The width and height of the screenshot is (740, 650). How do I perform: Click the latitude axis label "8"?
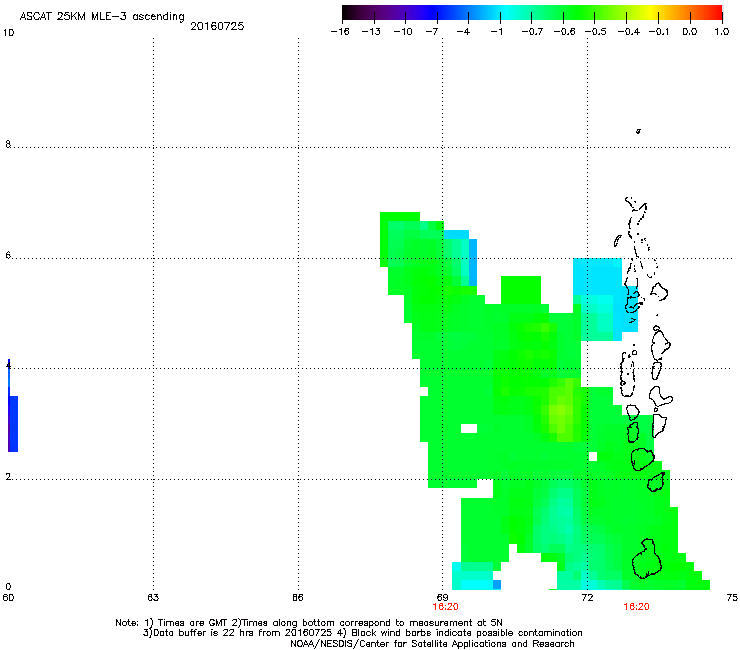[x=8, y=144]
